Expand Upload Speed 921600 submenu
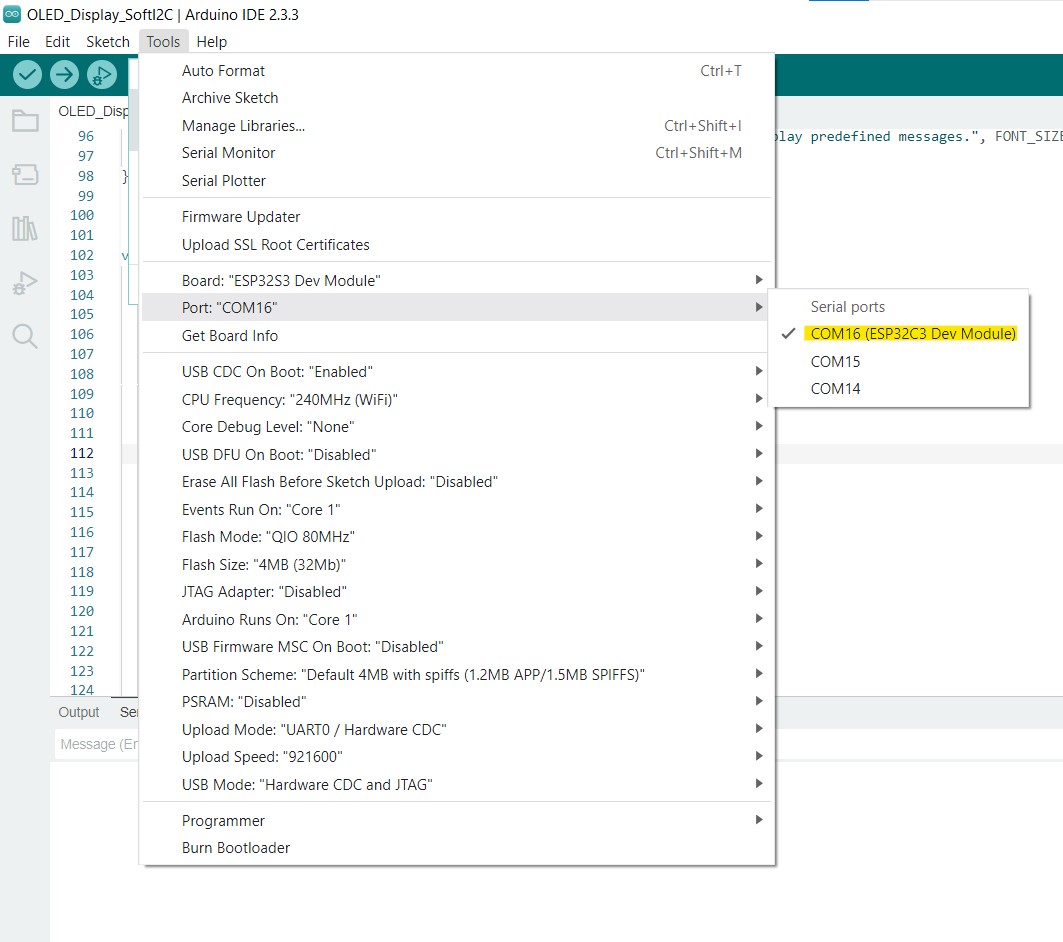The width and height of the screenshot is (1063, 942). (x=457, y=756)
